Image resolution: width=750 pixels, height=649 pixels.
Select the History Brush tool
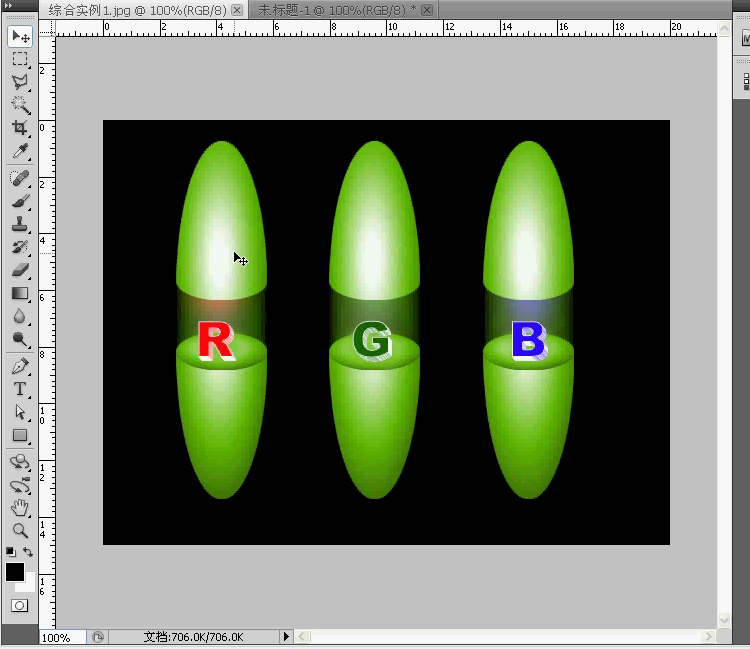20,247
